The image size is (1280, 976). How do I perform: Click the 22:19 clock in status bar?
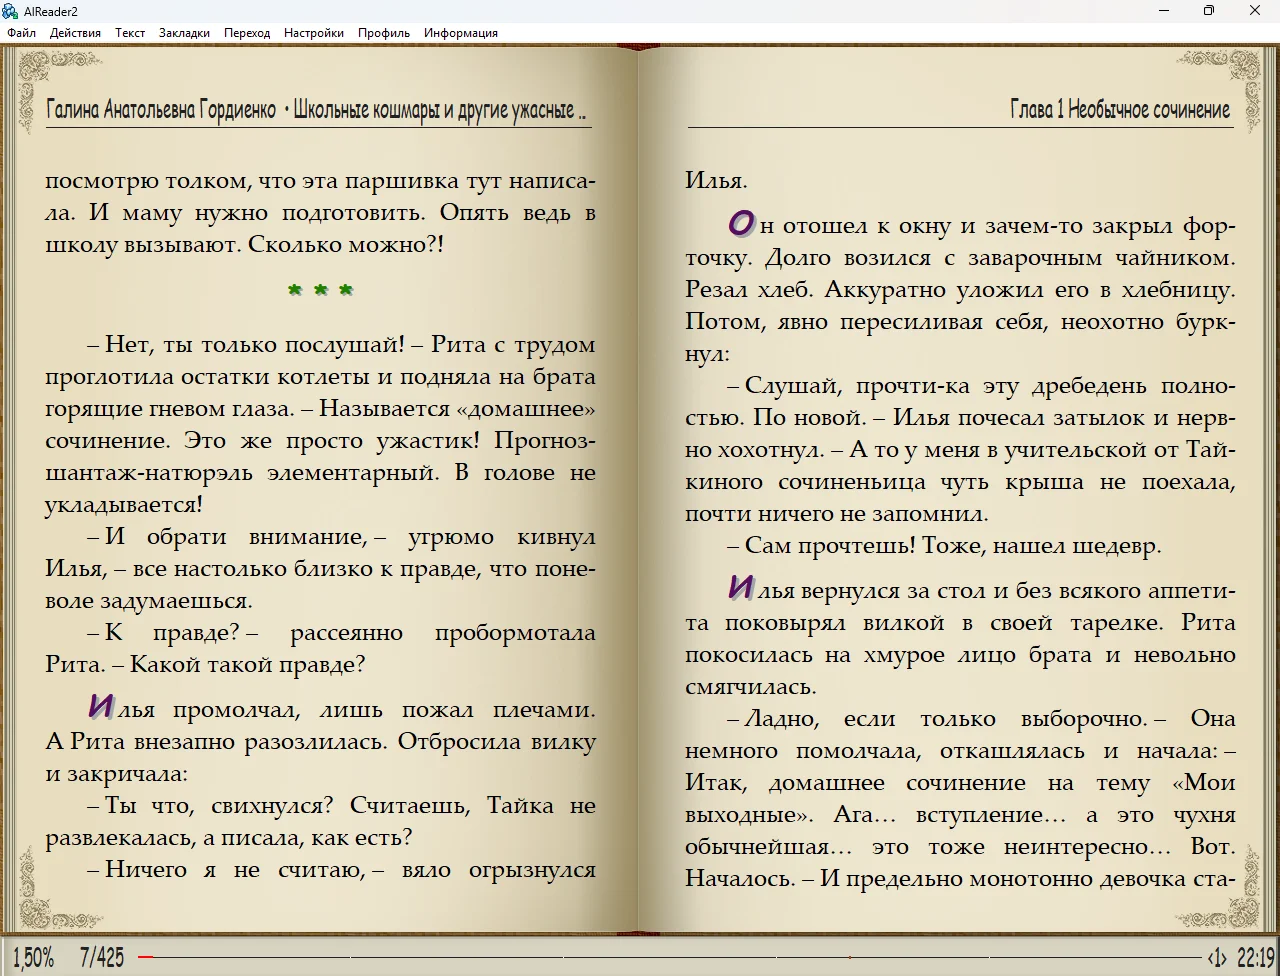click(x=1256, y=958)
